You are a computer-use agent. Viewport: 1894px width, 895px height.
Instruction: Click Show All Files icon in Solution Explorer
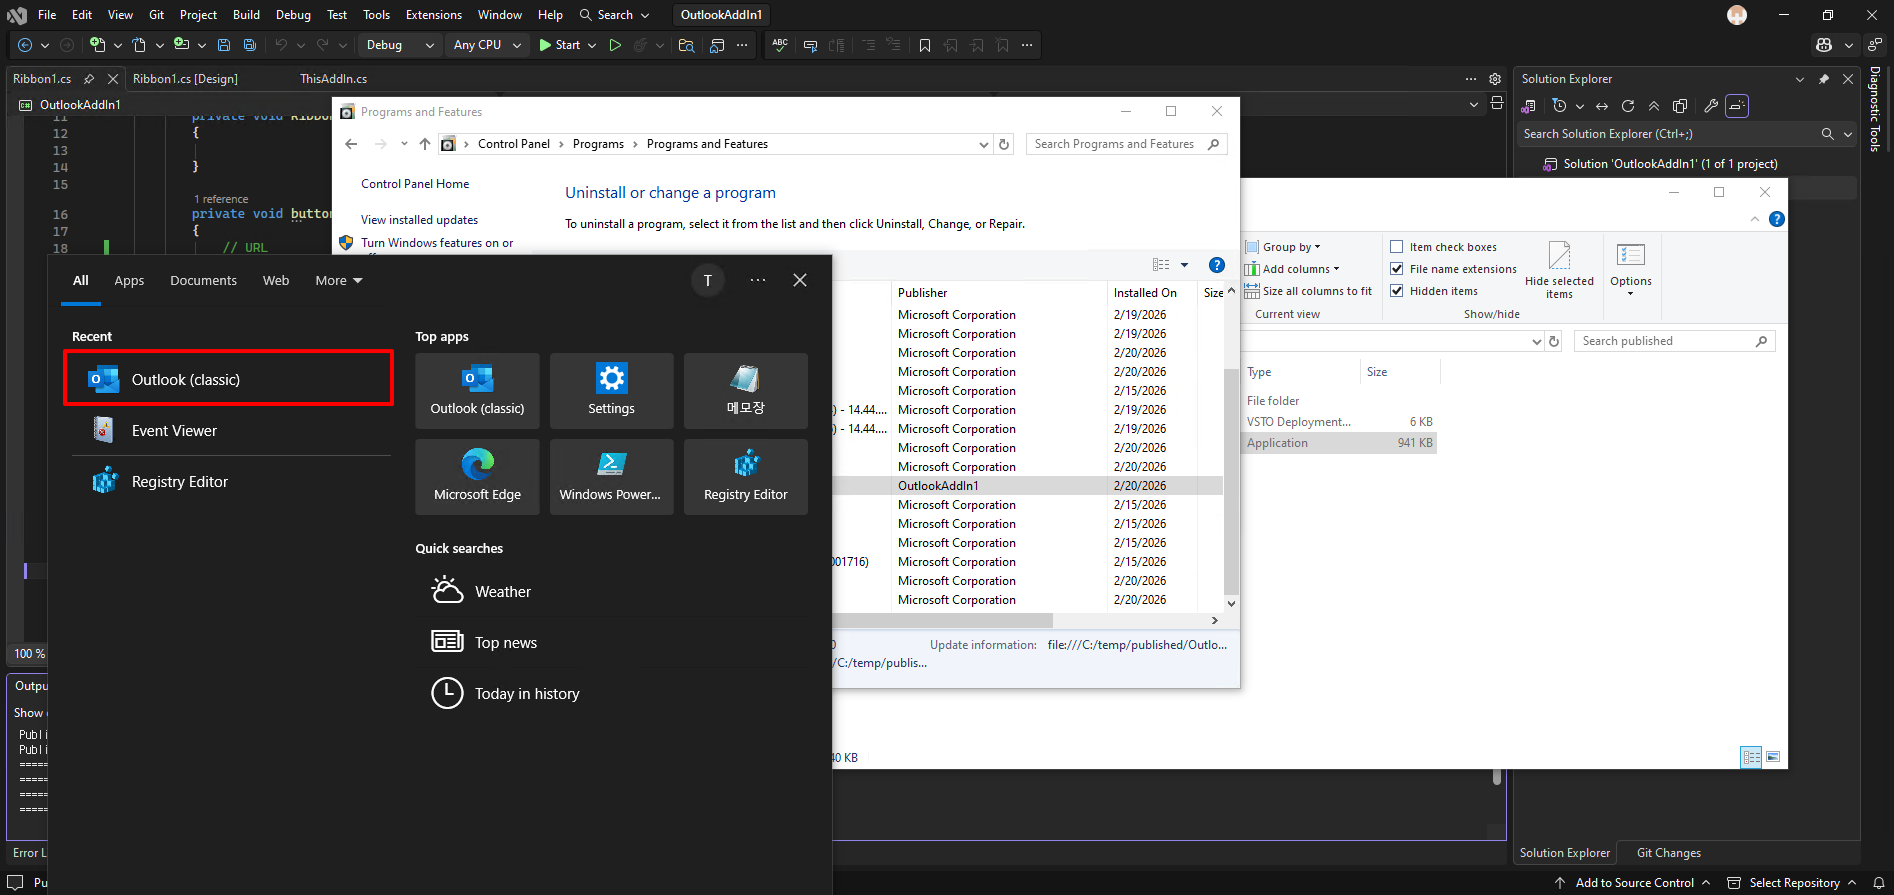point(1680,106)
